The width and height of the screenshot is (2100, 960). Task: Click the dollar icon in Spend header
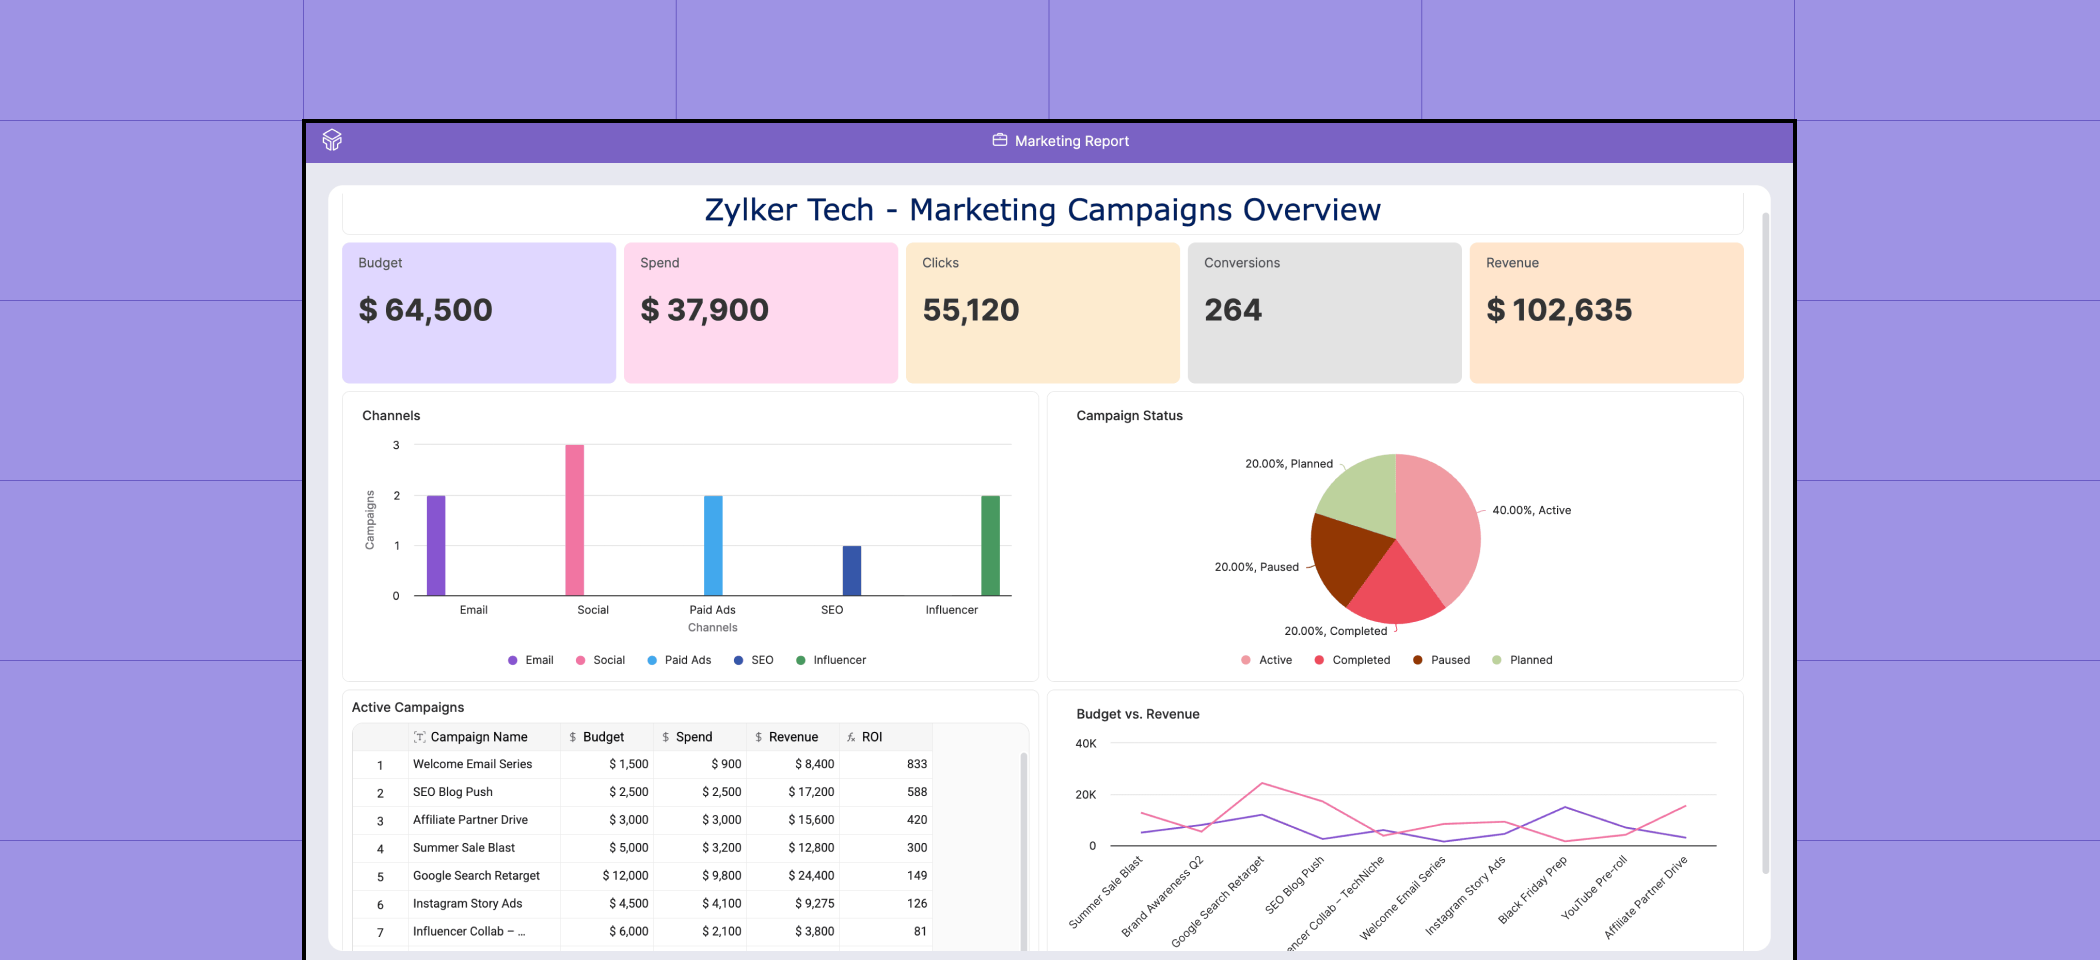pos(666,737)
